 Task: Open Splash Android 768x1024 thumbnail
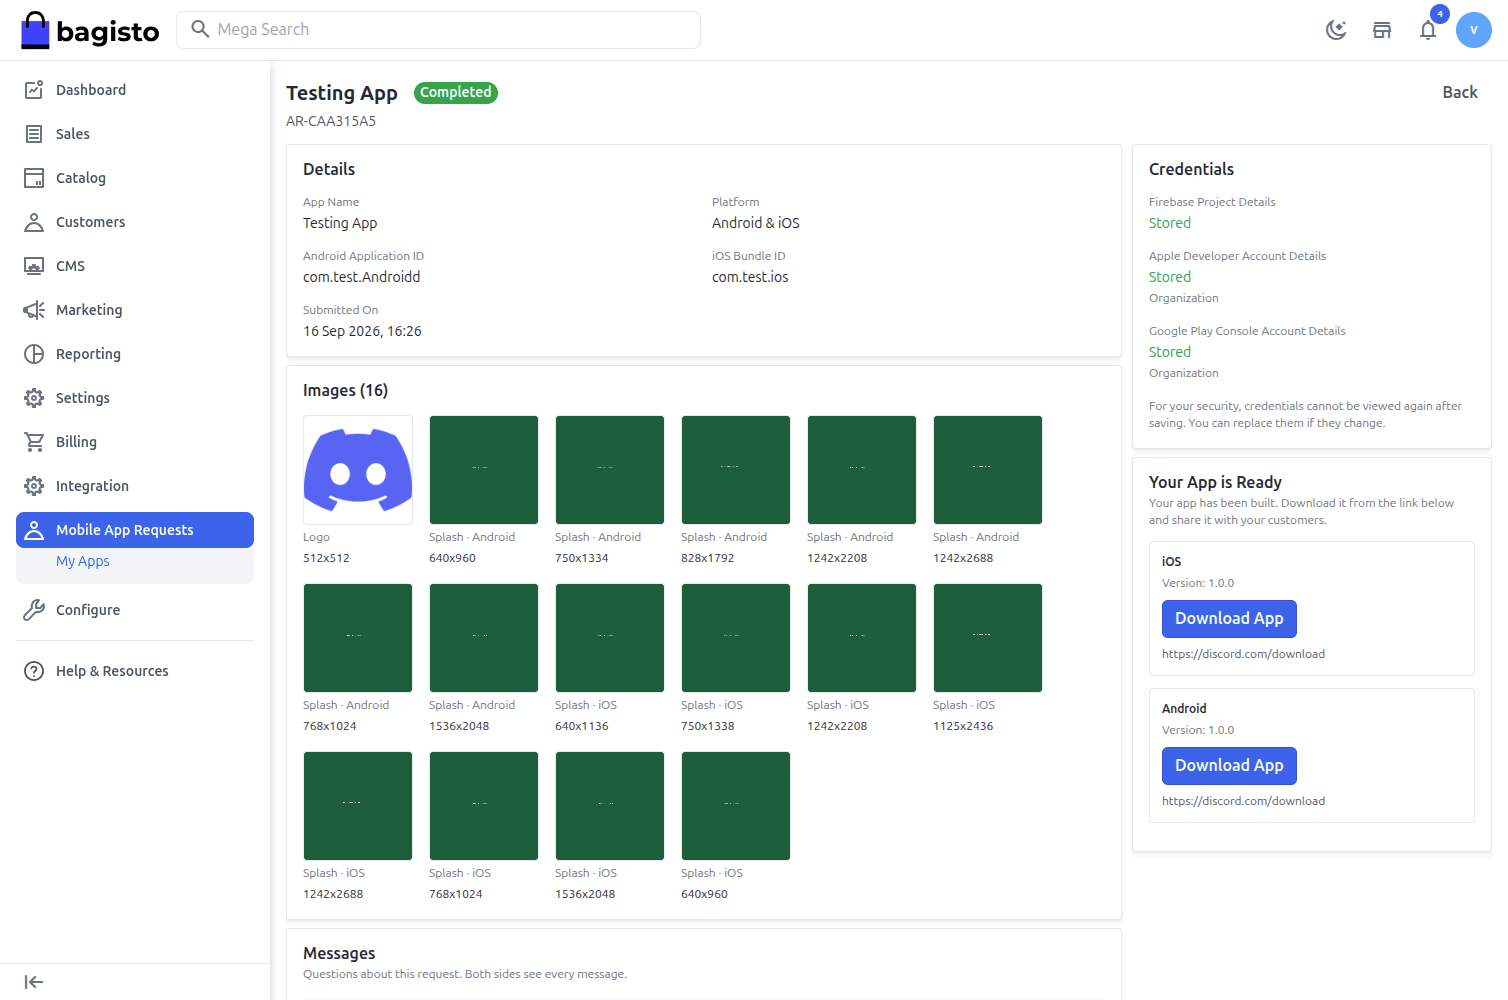358,638
